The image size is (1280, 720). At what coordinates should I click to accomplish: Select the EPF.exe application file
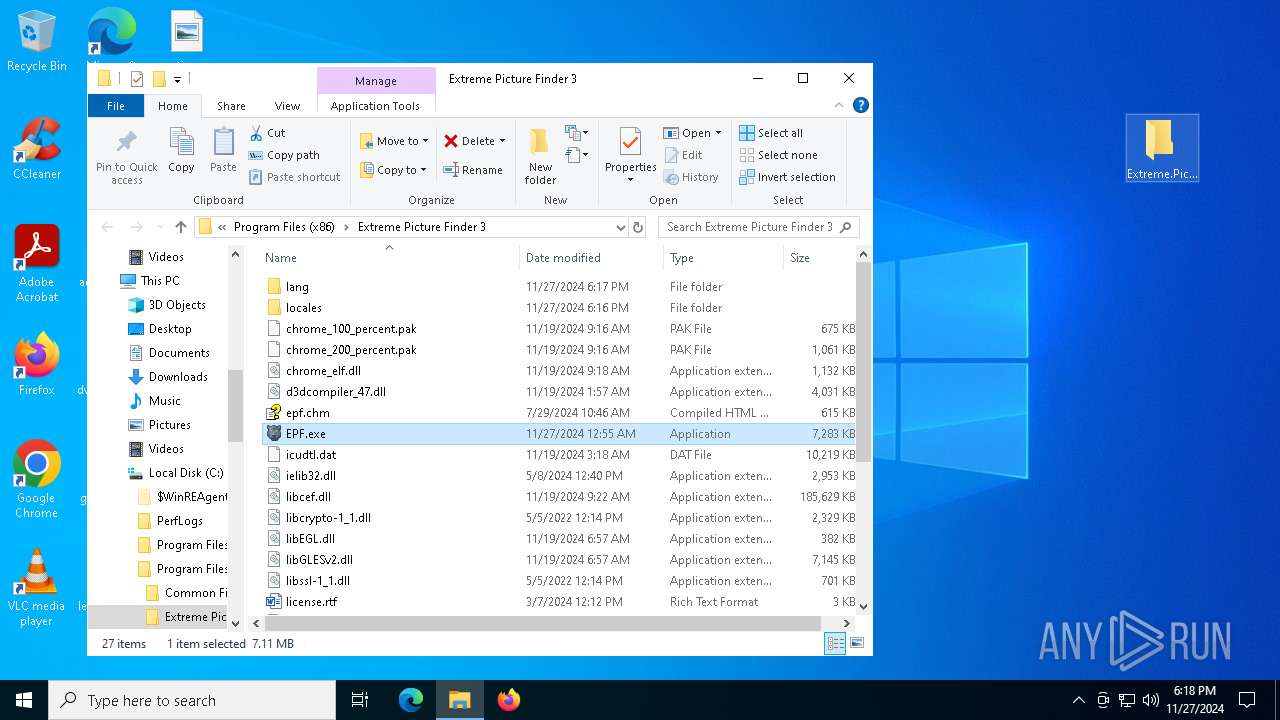pos(558,434)
